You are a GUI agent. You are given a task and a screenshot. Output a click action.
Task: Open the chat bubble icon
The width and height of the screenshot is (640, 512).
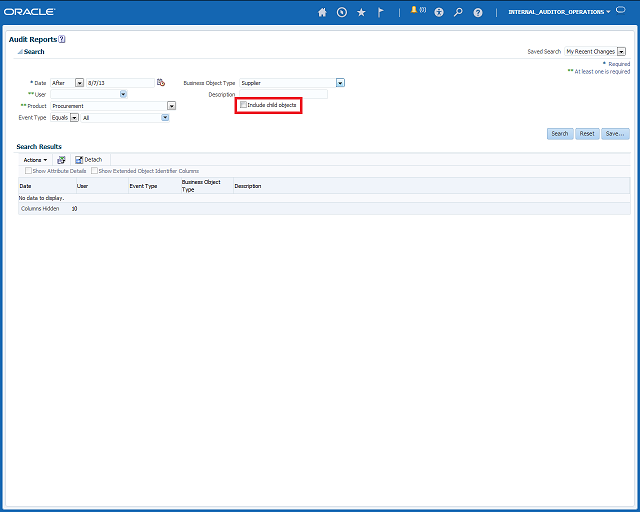coord(620,10)
